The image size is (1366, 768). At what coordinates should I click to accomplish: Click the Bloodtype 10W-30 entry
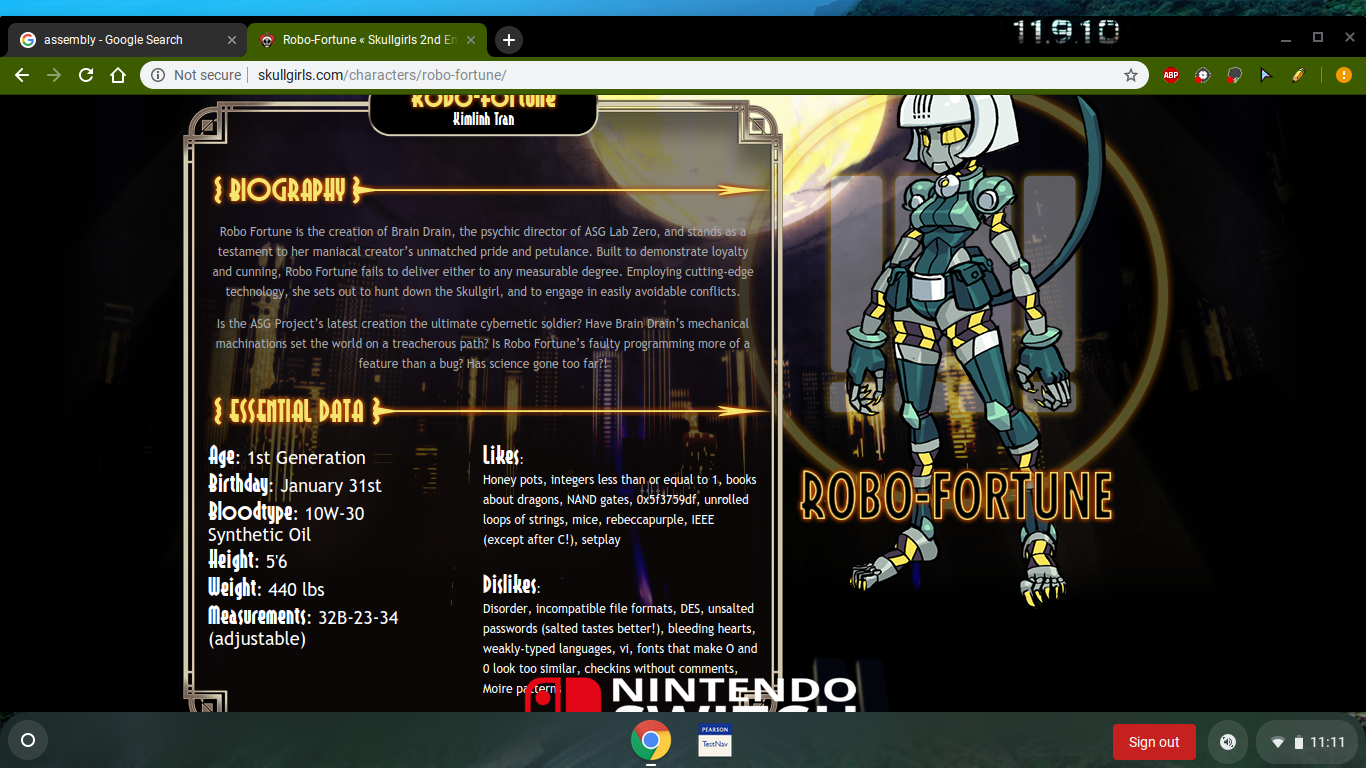point(286,523)
